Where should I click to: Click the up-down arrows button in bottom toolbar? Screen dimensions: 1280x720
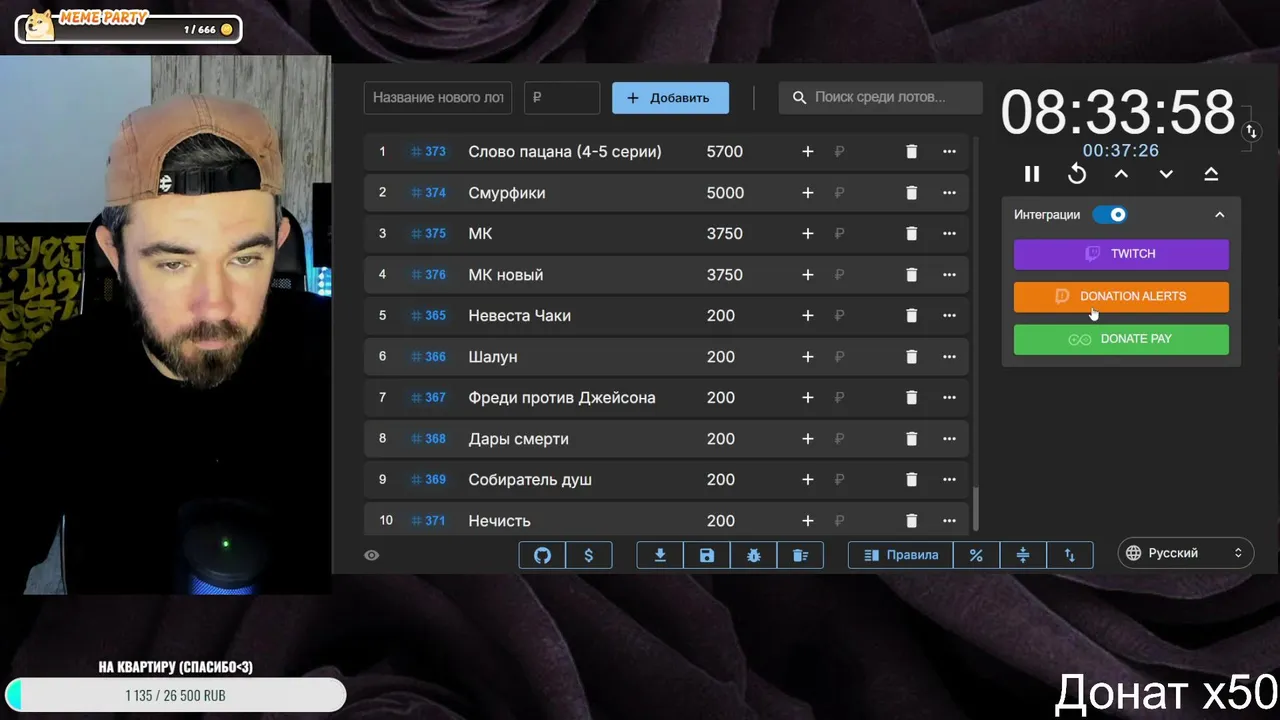click(1070, 555)
